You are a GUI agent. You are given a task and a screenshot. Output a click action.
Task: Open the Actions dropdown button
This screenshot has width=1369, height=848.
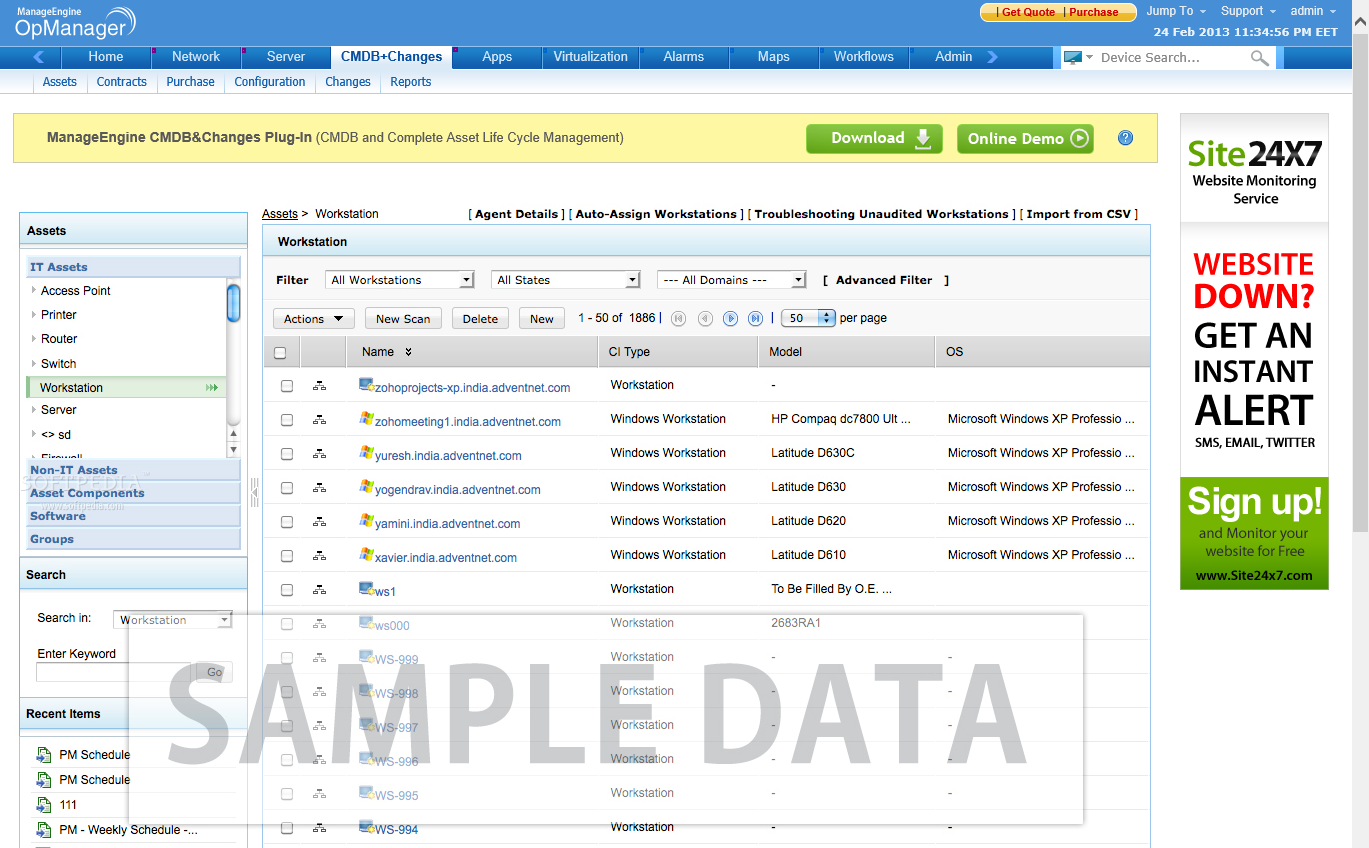(x=313, y=319)
